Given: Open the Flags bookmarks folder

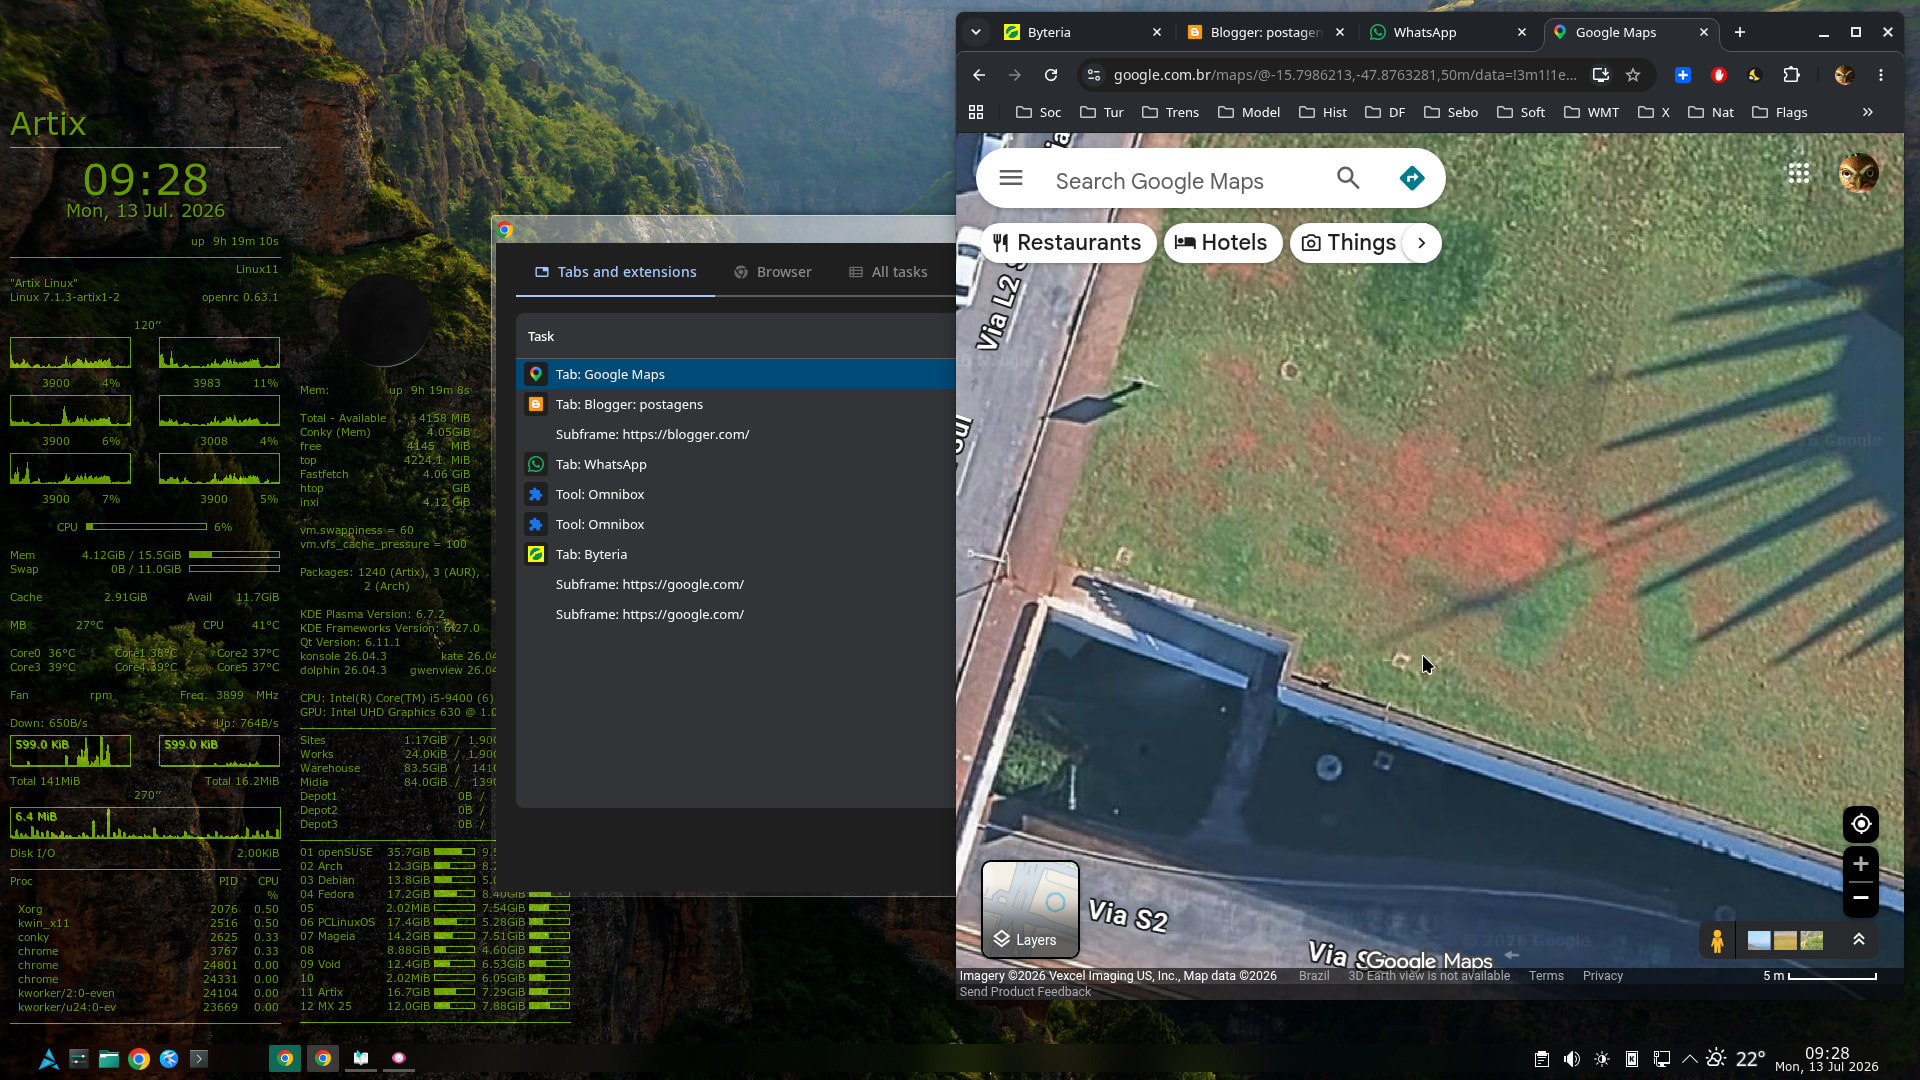Looking at the screenshot, I should tap(1780, 112).
